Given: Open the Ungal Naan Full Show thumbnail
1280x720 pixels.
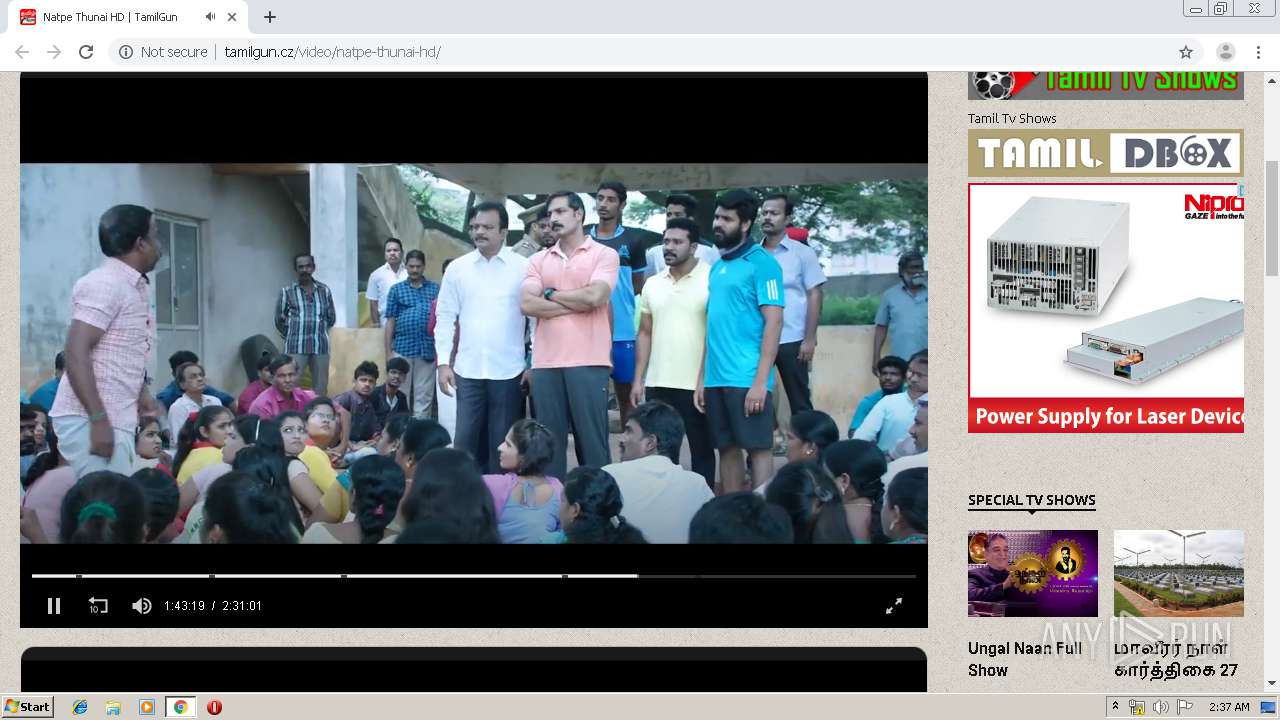Looking at the screenshot, I should pos(1033,573).
